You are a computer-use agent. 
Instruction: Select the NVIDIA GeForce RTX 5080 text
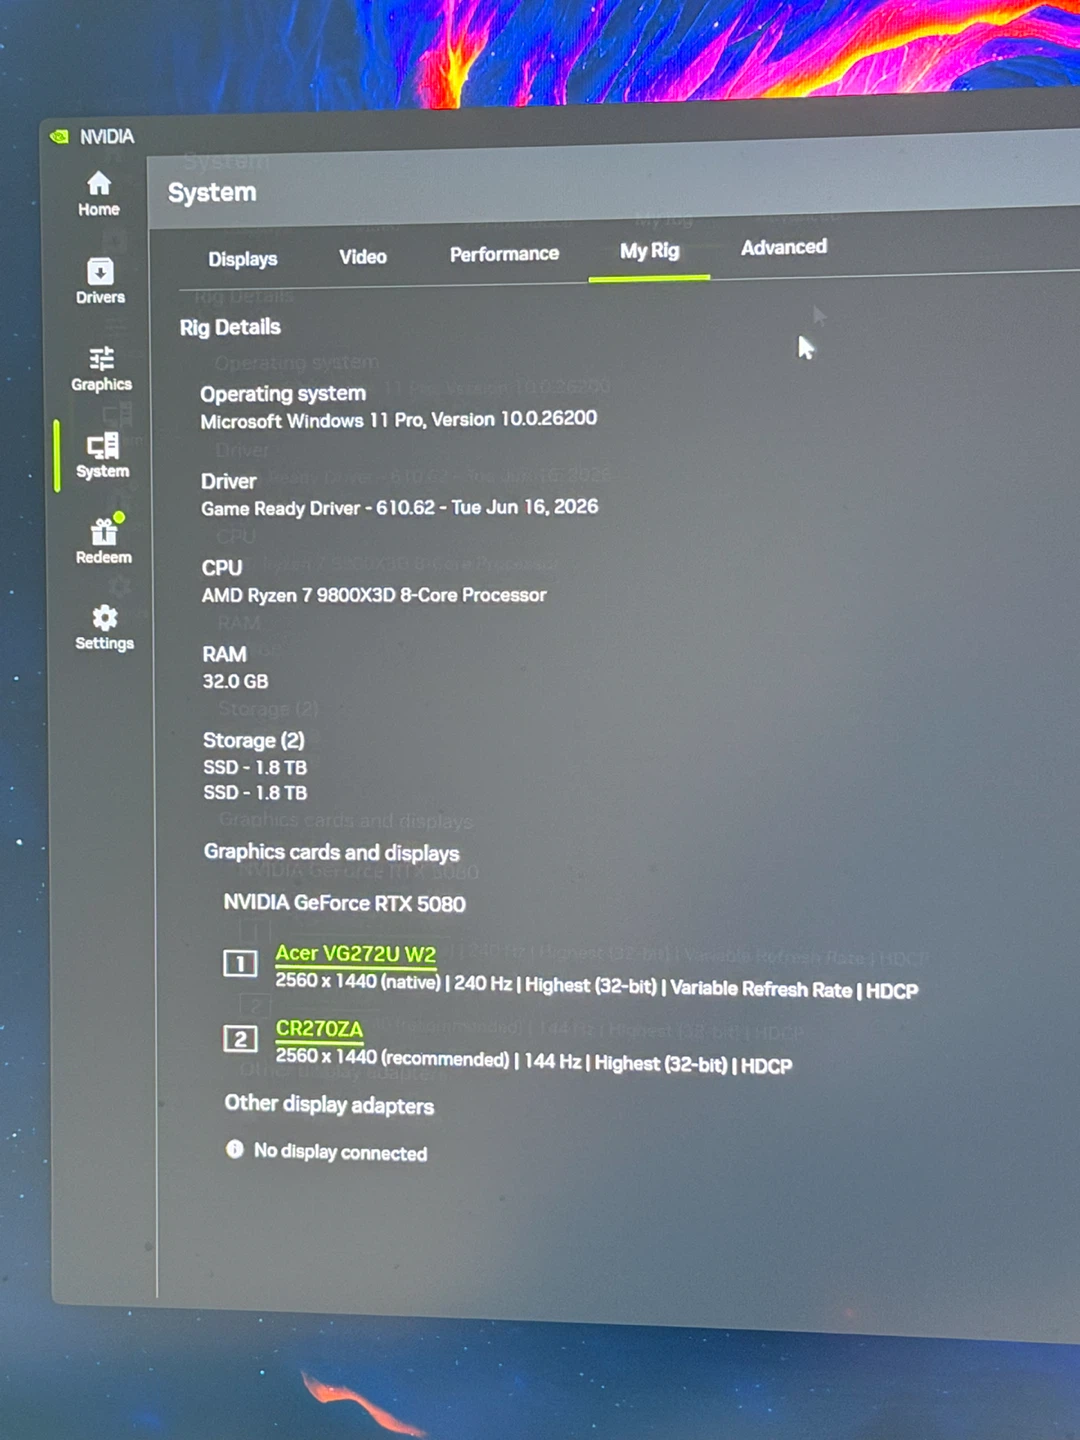(345, 903)
